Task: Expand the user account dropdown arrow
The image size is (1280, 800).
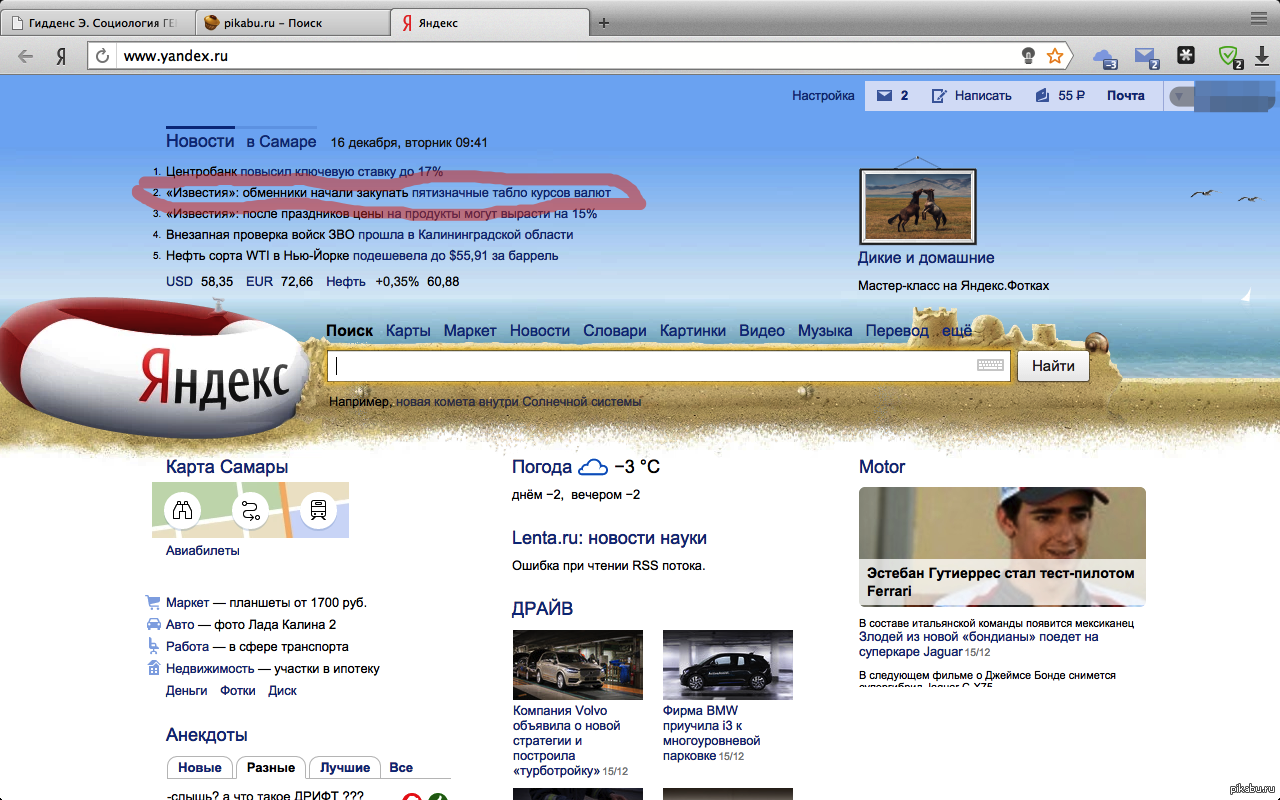Action: click(x=1180, y=96)
